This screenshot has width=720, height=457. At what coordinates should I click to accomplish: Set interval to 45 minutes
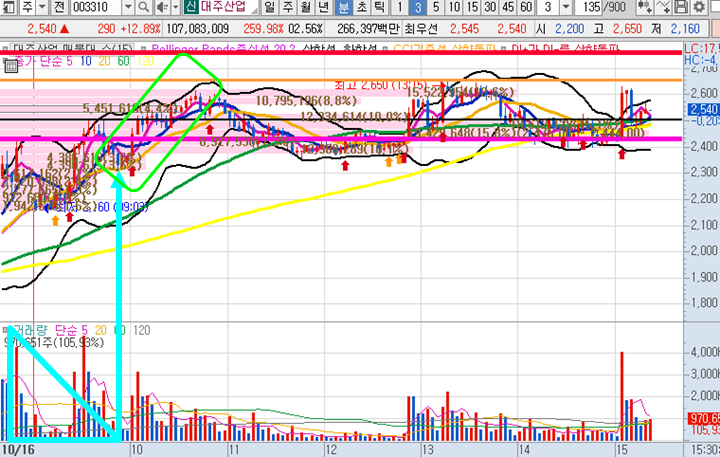[508, 7]
